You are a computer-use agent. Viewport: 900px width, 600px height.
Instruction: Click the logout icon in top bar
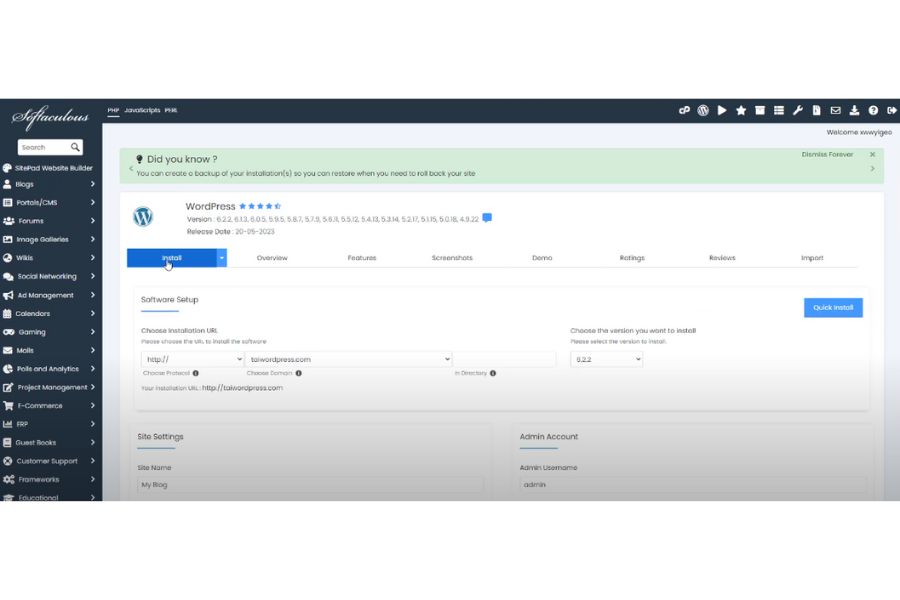pos(890,110)
